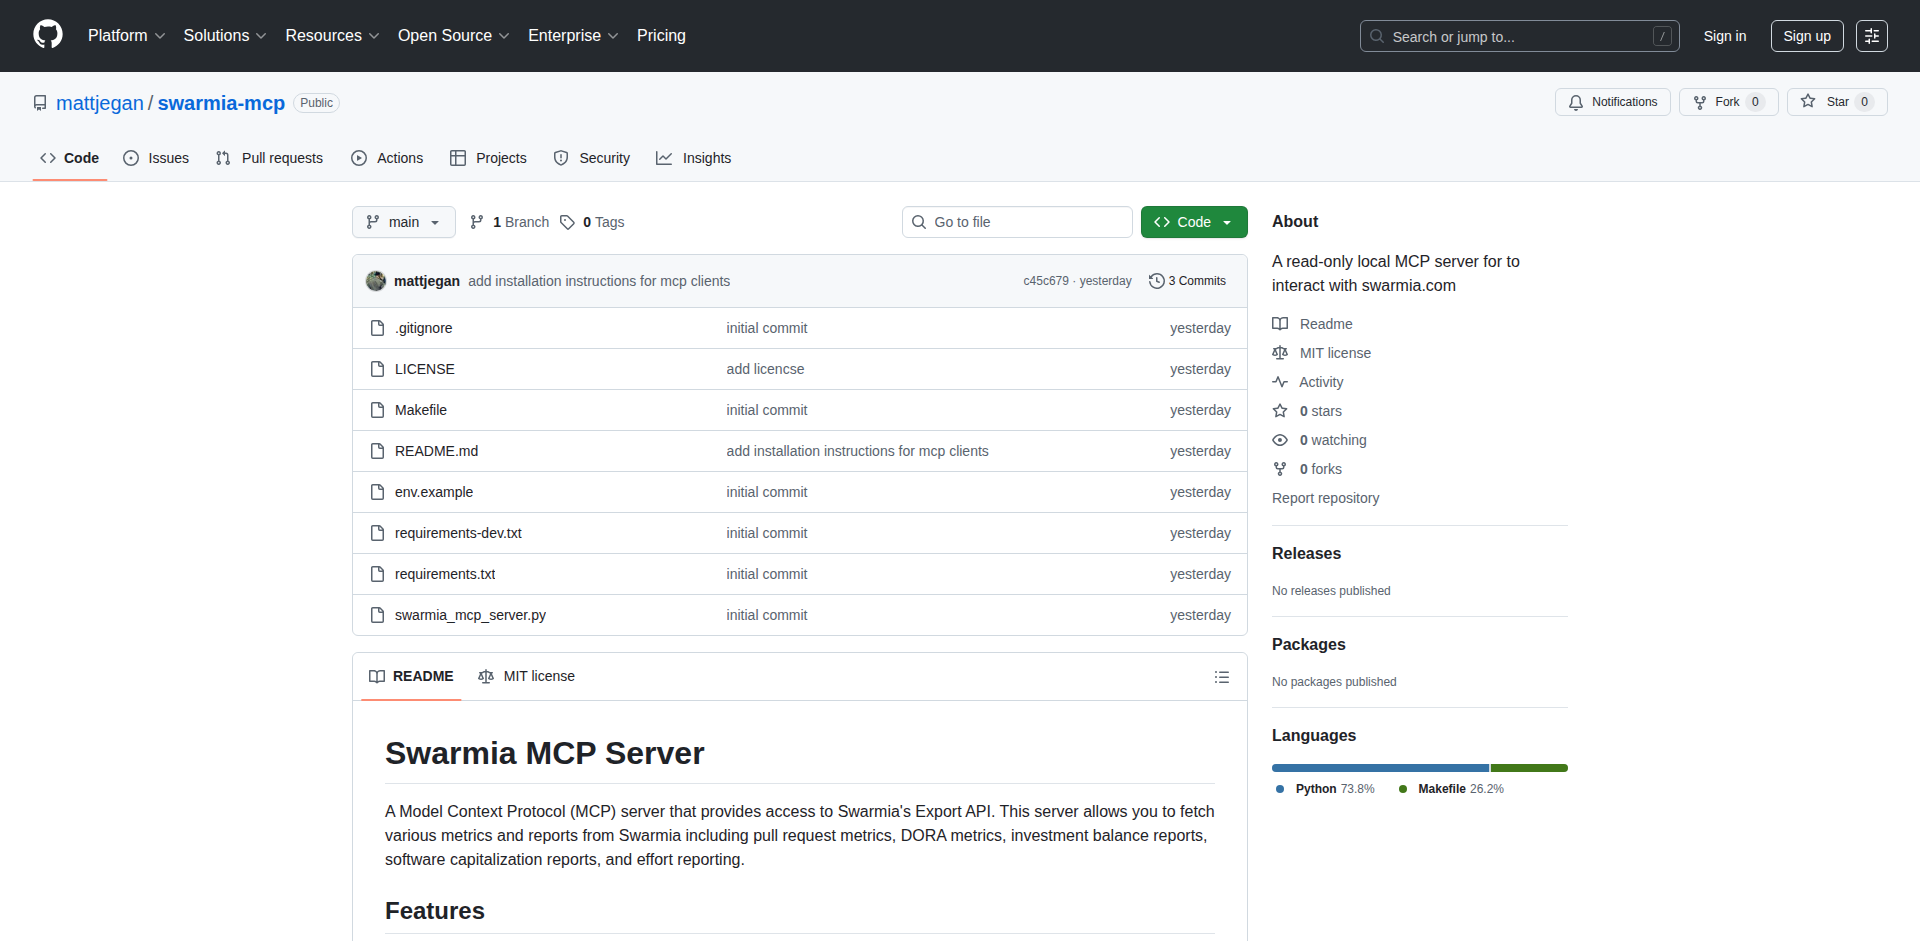The image size is (1920, 941).
Task: Switch to the Insights tab
Action: (x=694, y=158)
